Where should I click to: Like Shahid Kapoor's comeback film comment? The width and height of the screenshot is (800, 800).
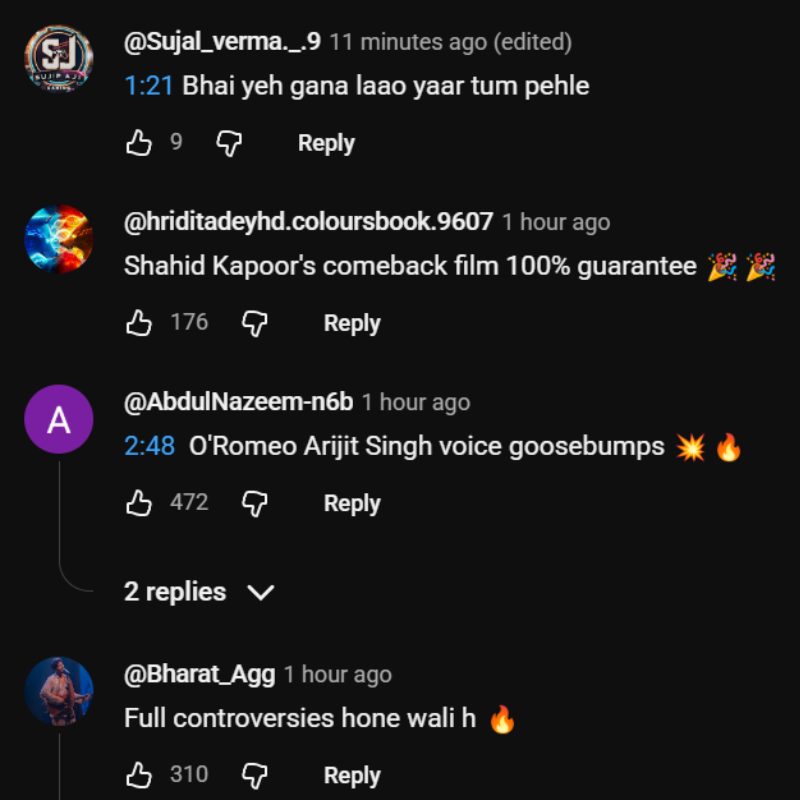[138, 323]
